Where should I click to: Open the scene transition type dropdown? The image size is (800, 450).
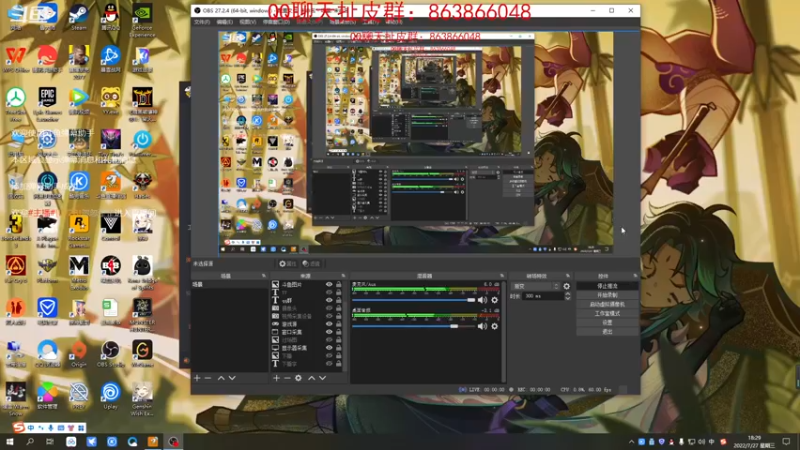tap(536, 286)
